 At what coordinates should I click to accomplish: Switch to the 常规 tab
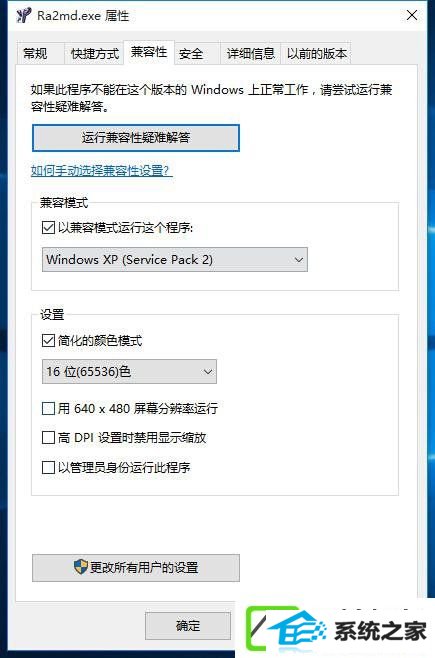(36, 54)
